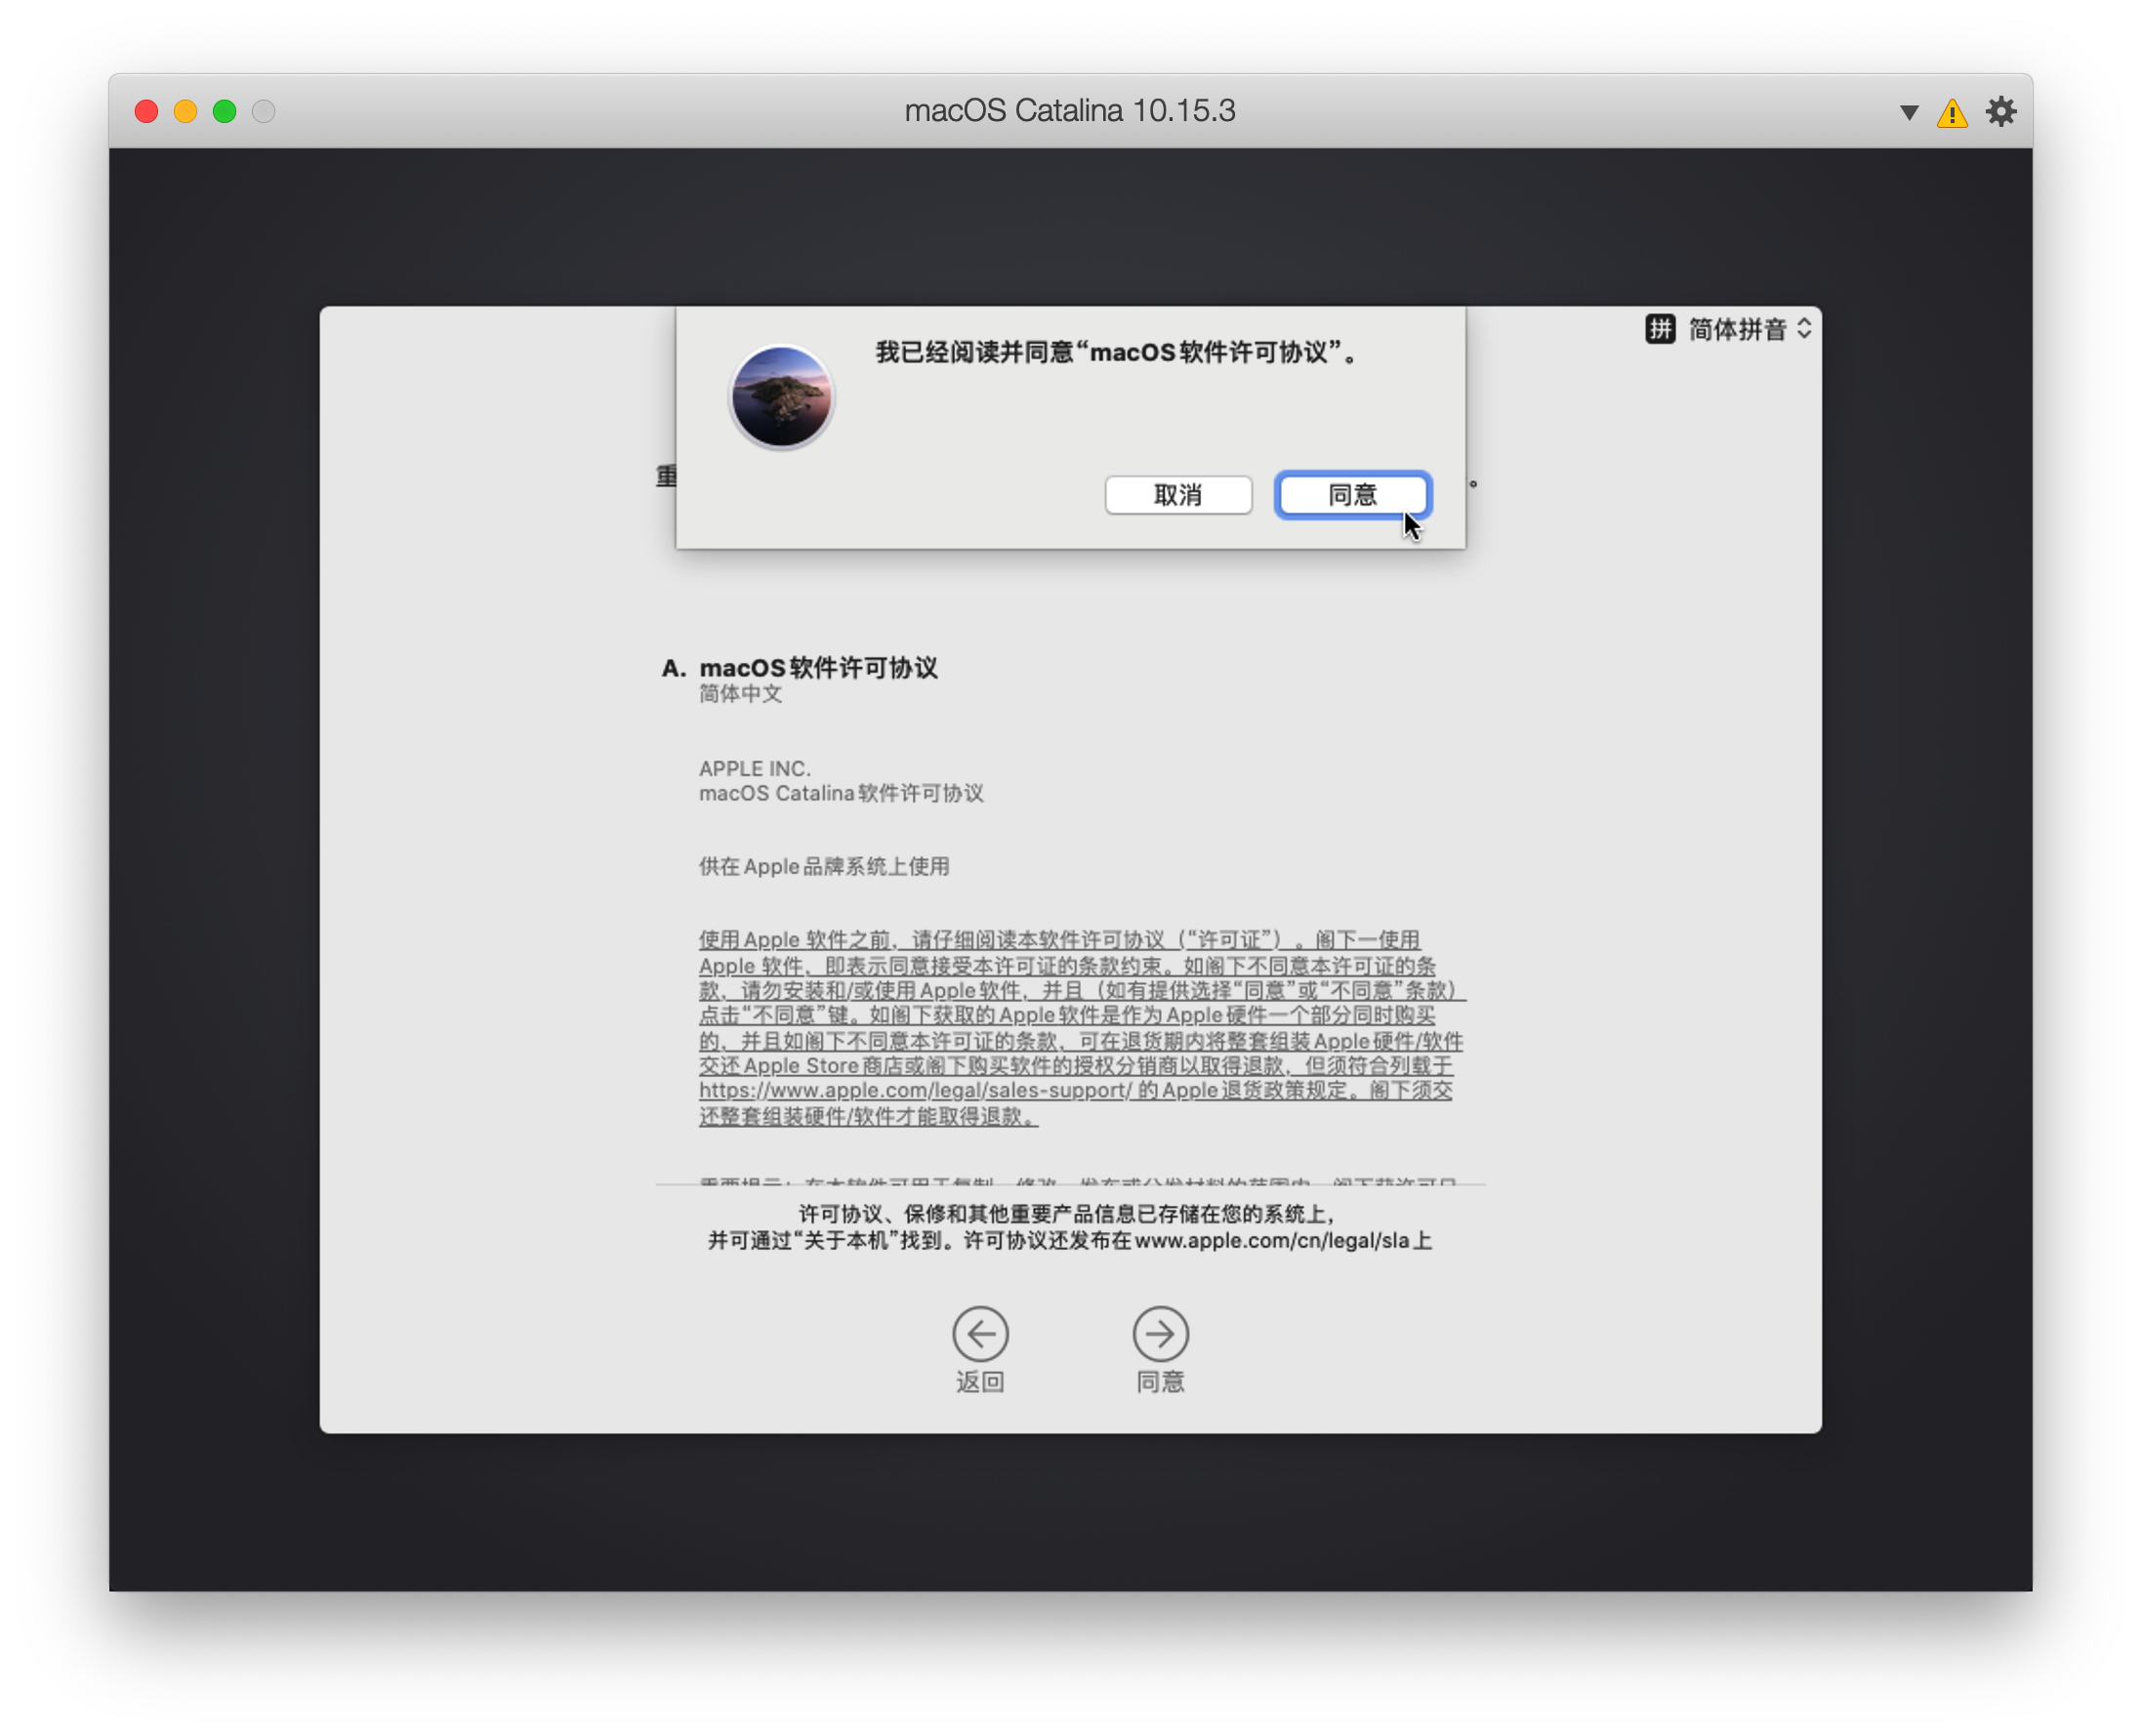Click the yellow minimize window button
Screen dimensions: 2142x1736
pos(186,111)
